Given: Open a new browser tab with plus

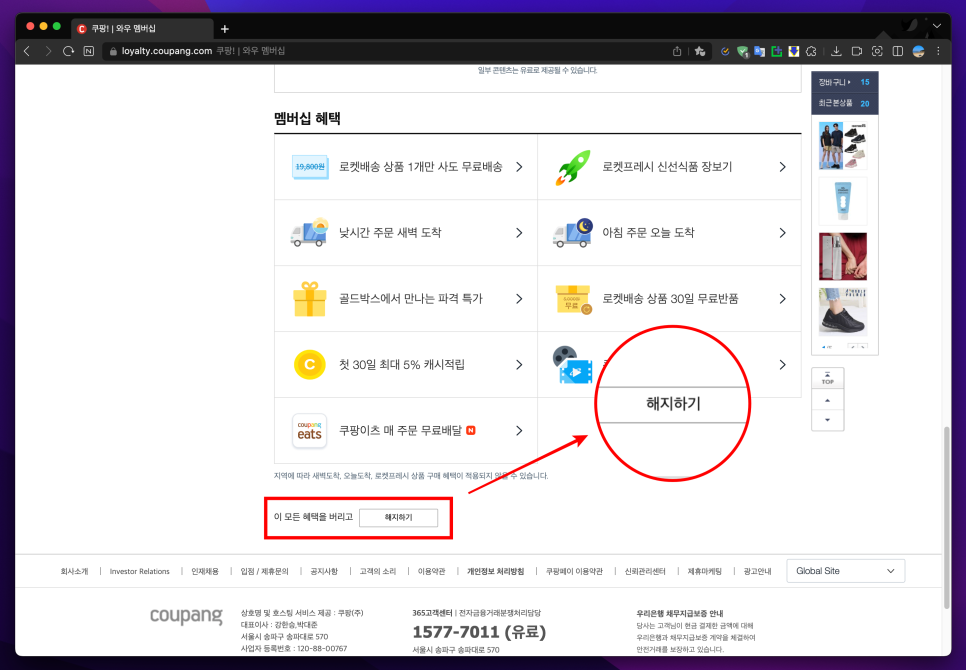Looking at the screenshot, I should click(x=225, y=29).
